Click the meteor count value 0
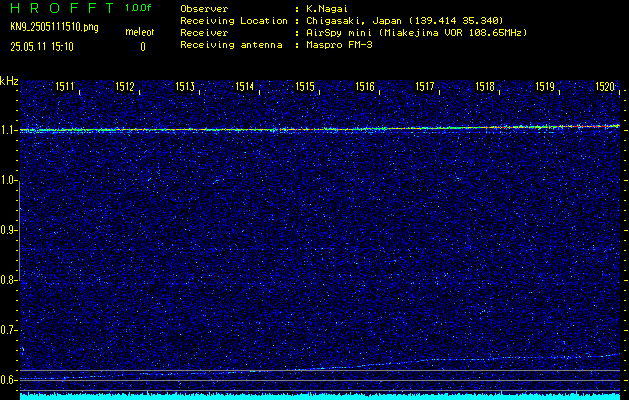Screen dimensions: 629x400 pyautogui.click(x=143, y=47)
